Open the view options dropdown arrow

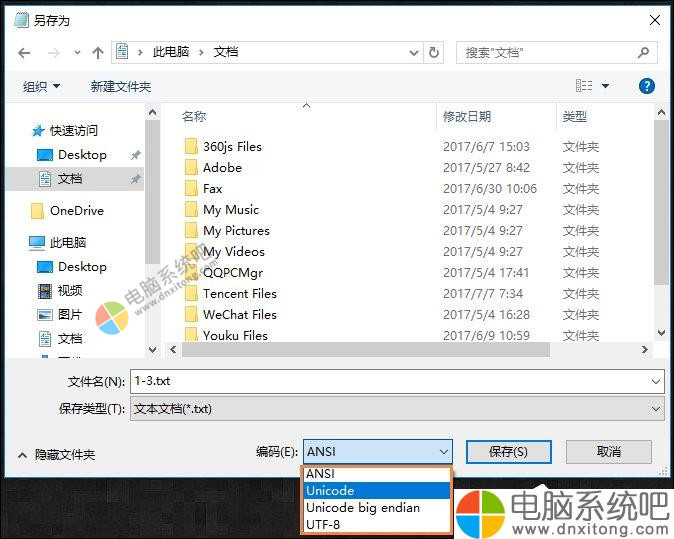[605, 86]
